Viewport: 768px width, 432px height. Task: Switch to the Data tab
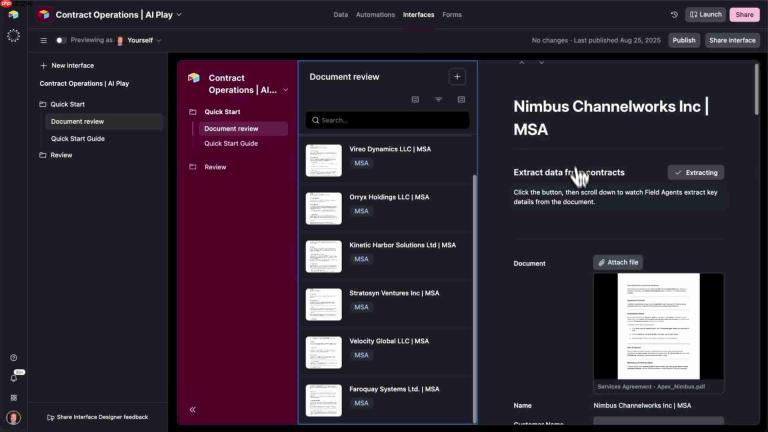coord(340,15)
